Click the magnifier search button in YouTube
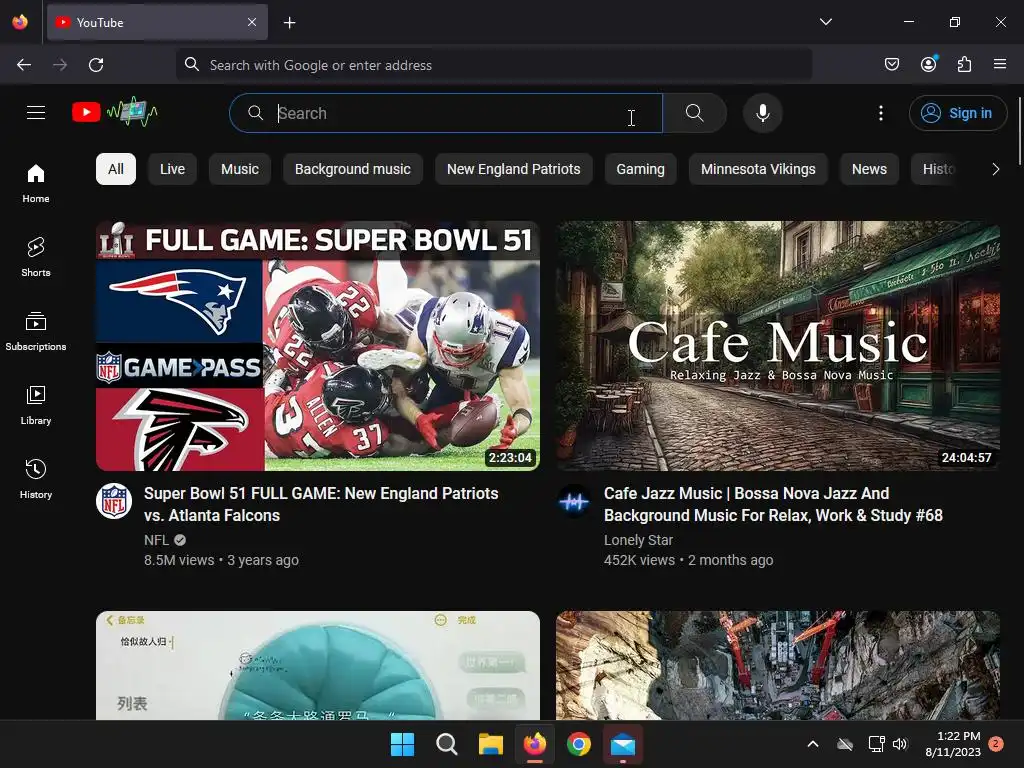Viewport: 1024px width, 768px height. tap(694, 113)
